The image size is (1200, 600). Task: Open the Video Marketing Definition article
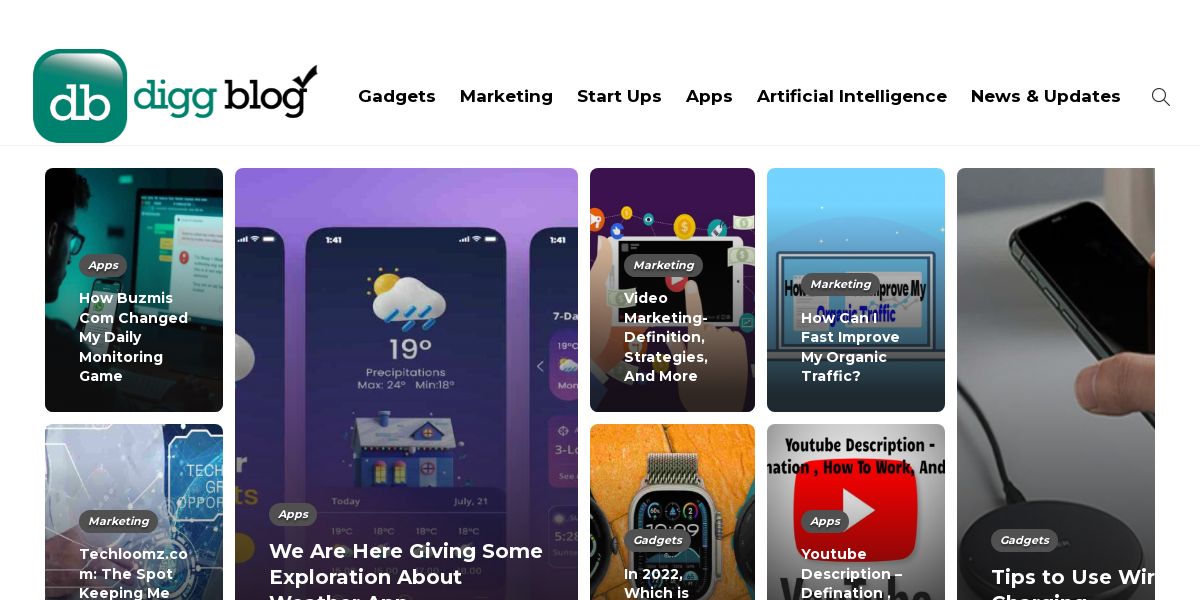click(666, 337)
